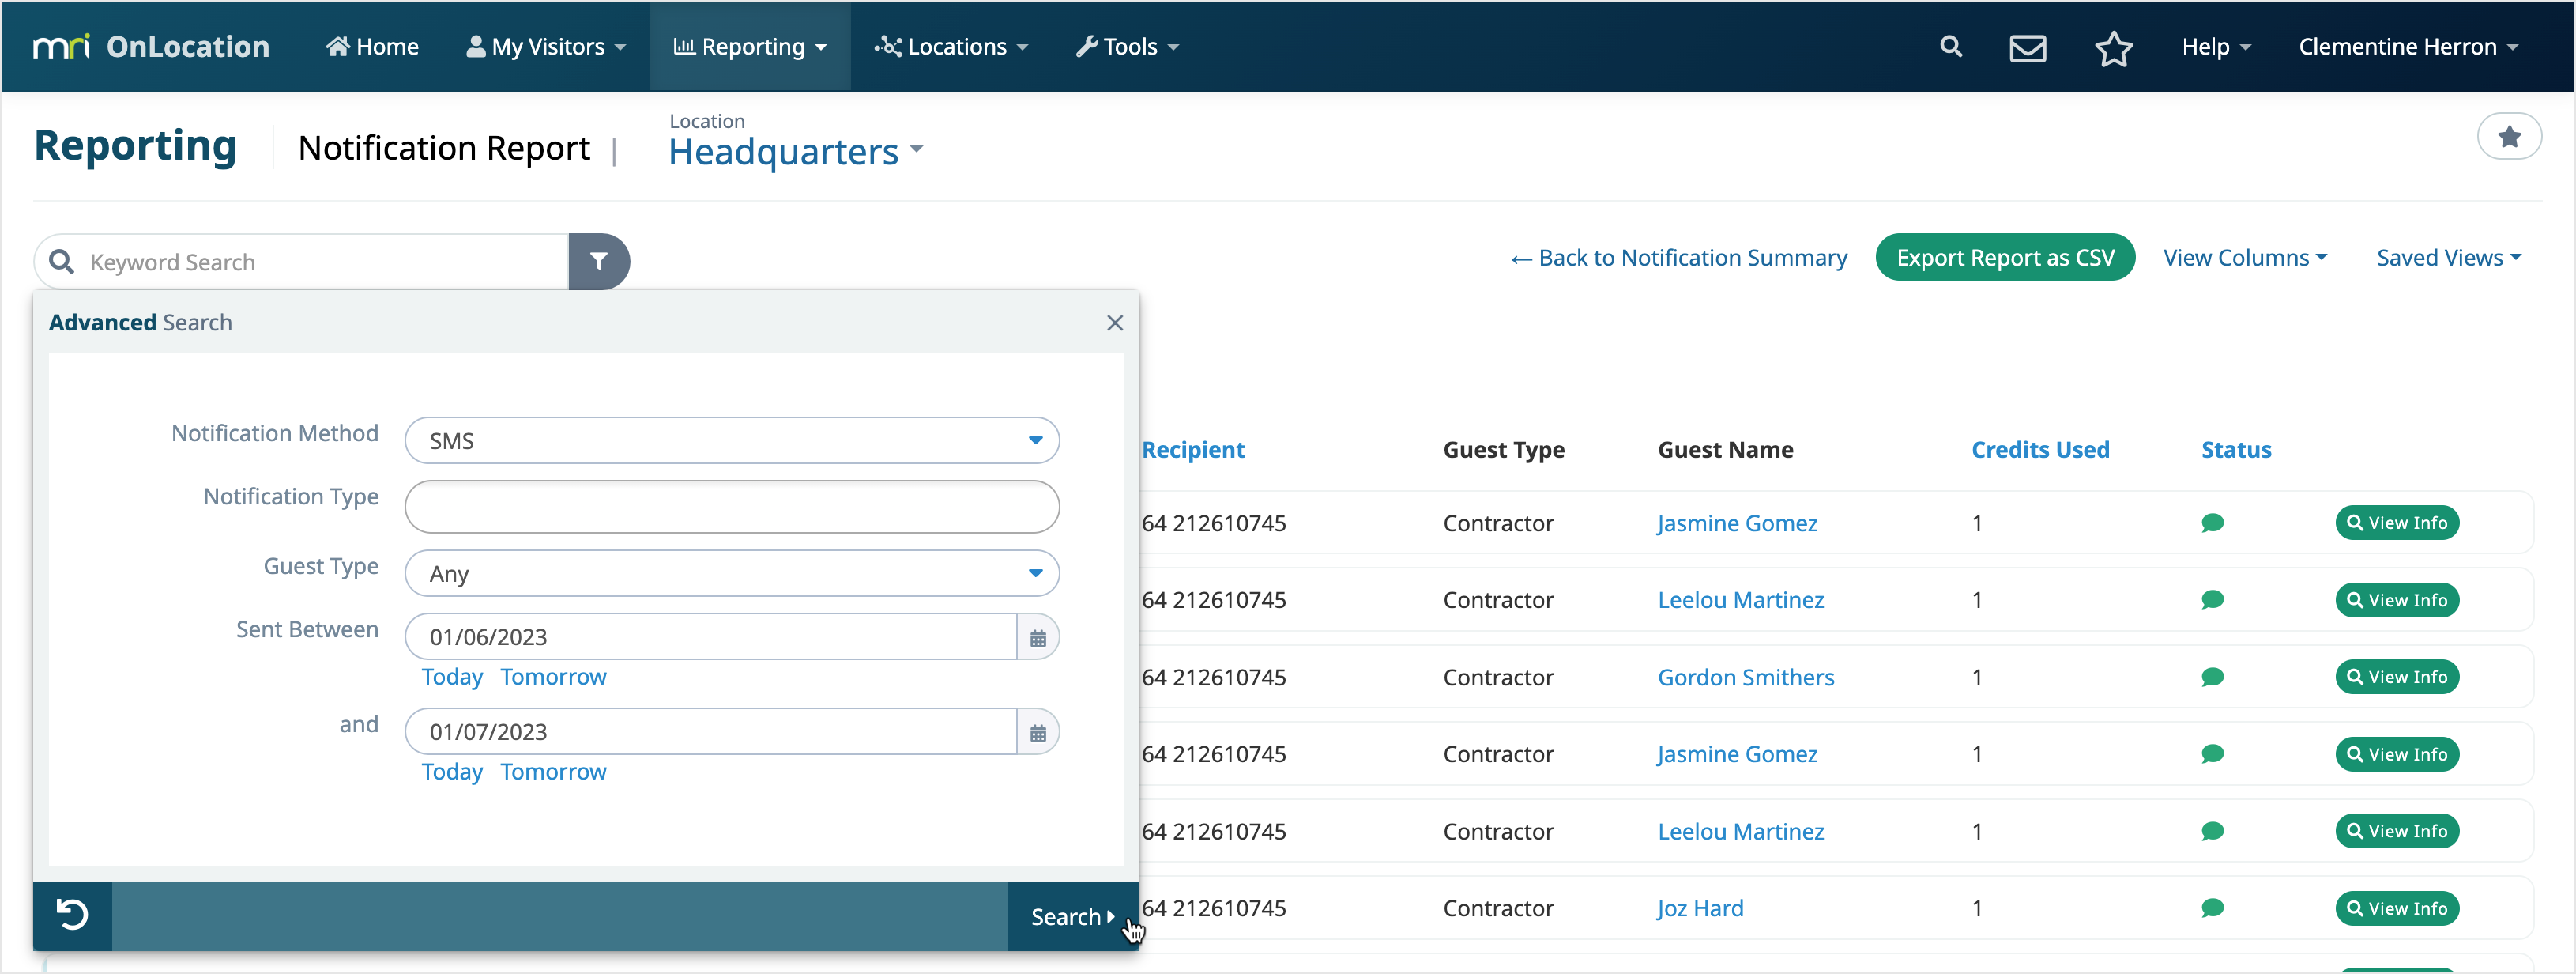Run the advanced Search button
2576x974 pixels.
[x=1072, y=916]
